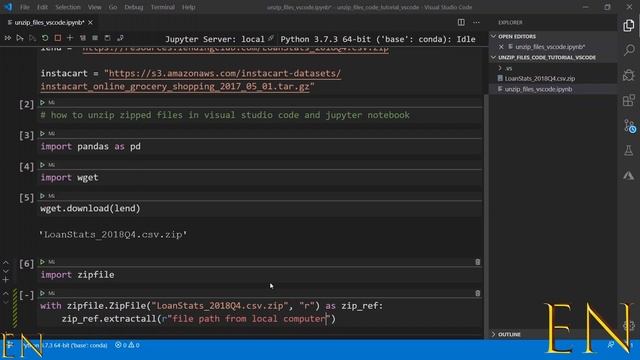Screen dimensions: 640x360
Task: Open the Debug view in activity bar
Action: coord(629,75)
